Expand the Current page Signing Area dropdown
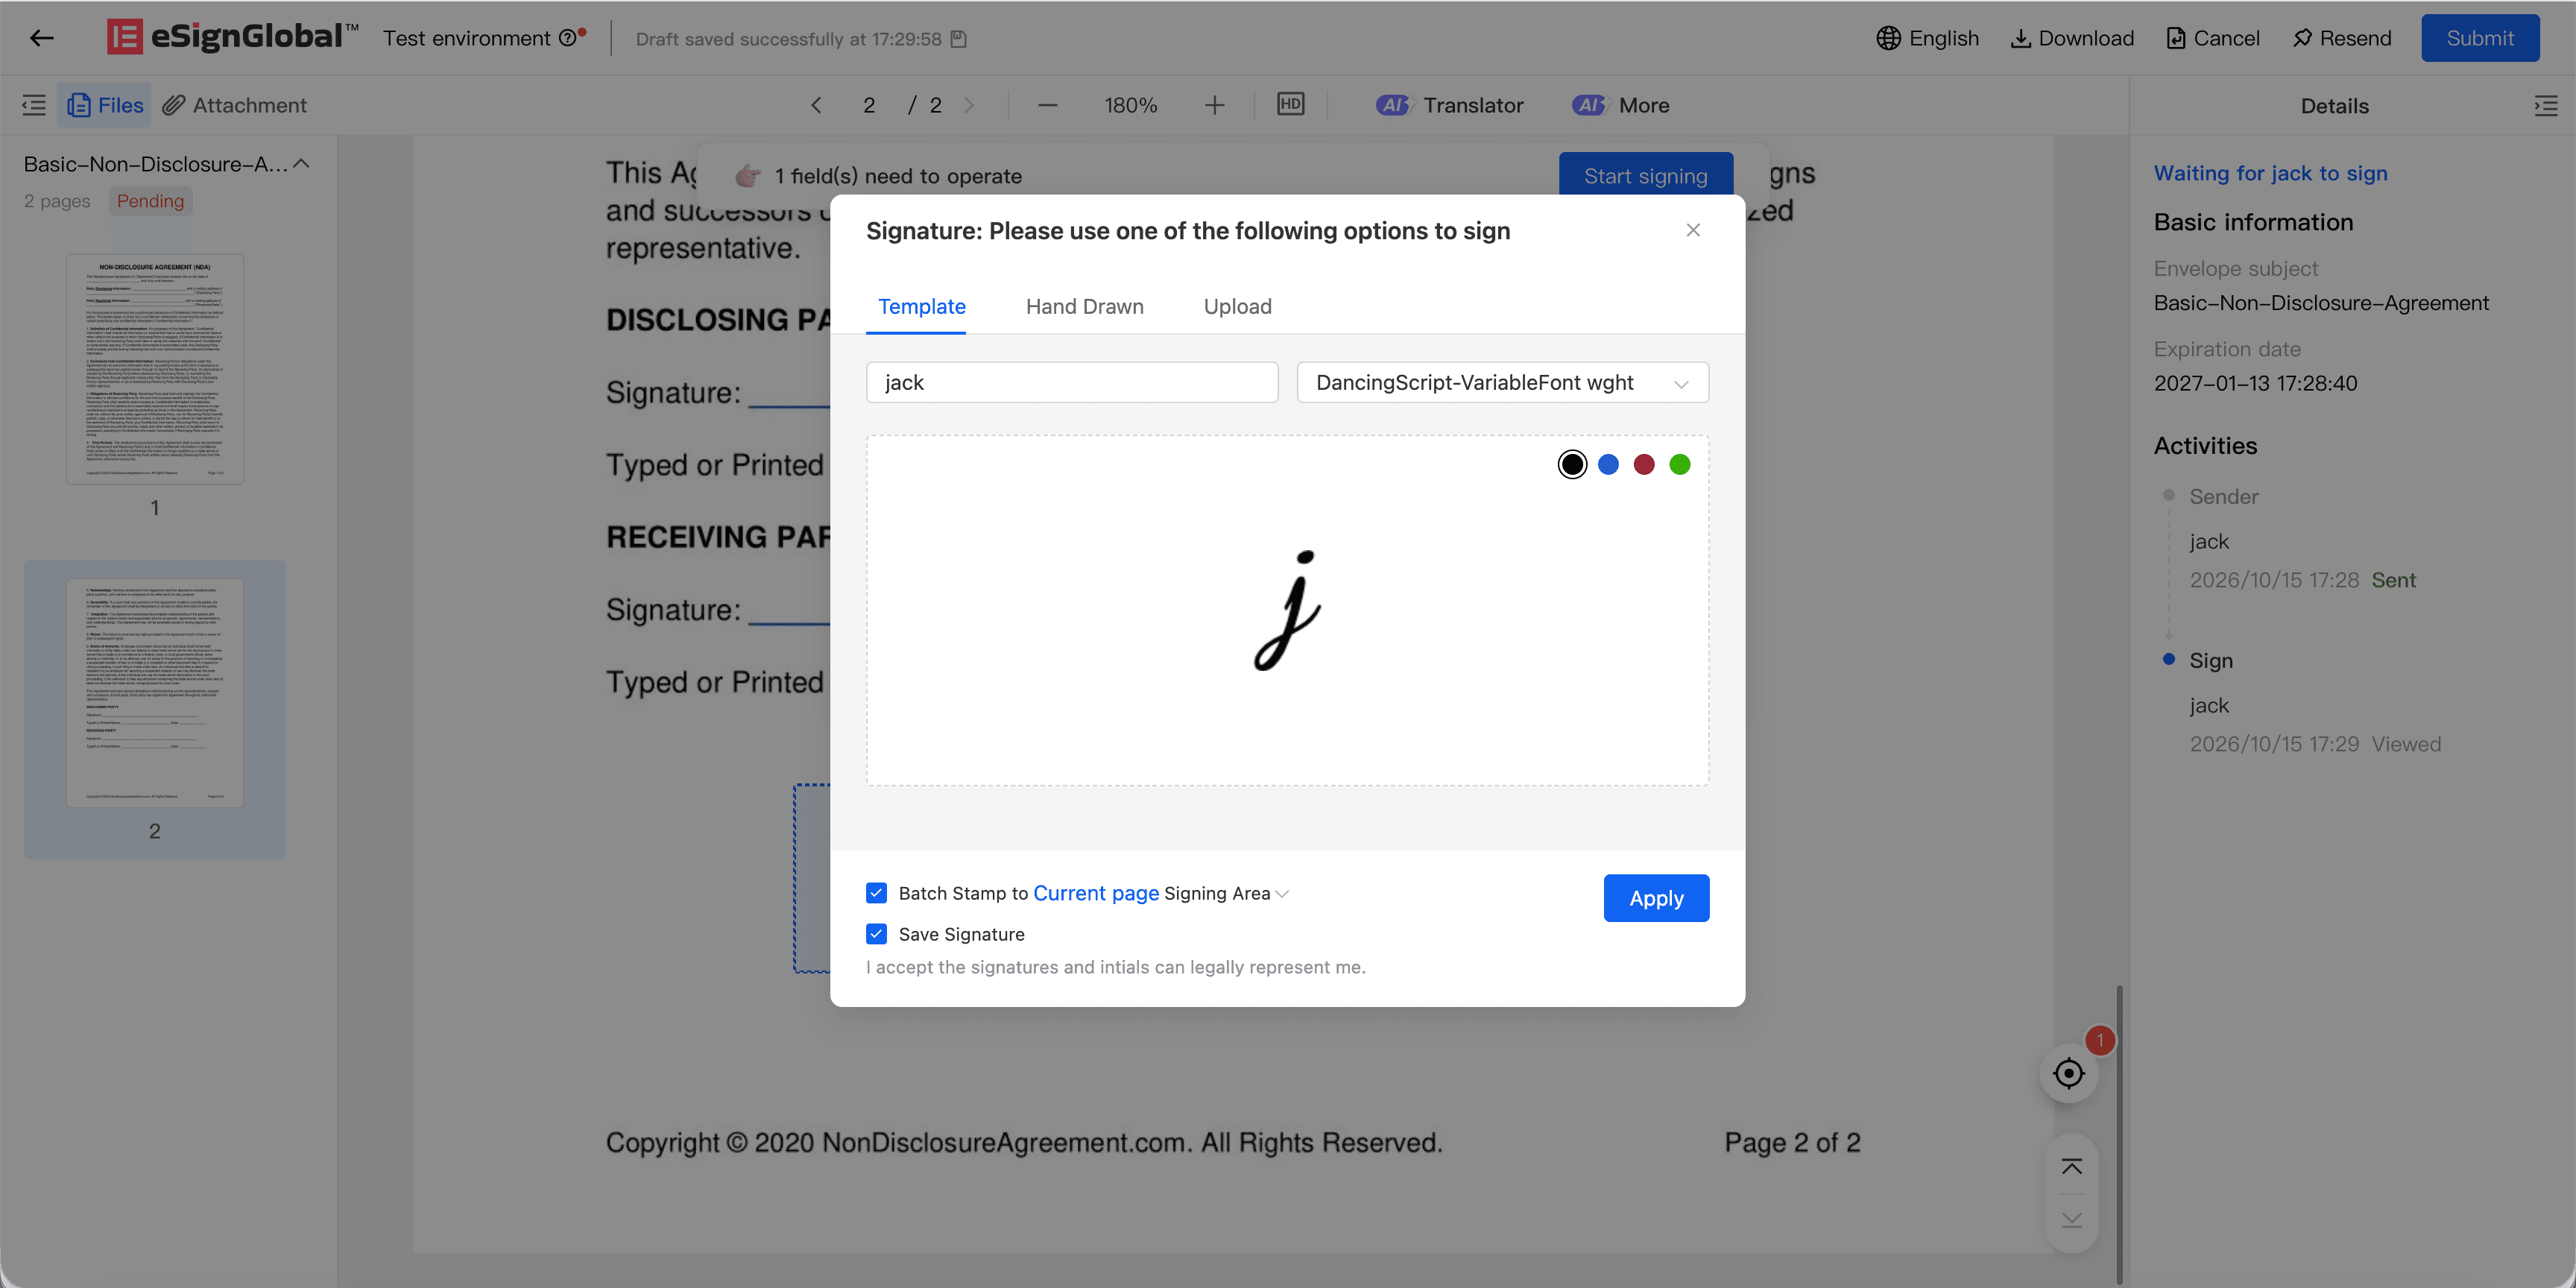 1281,894
